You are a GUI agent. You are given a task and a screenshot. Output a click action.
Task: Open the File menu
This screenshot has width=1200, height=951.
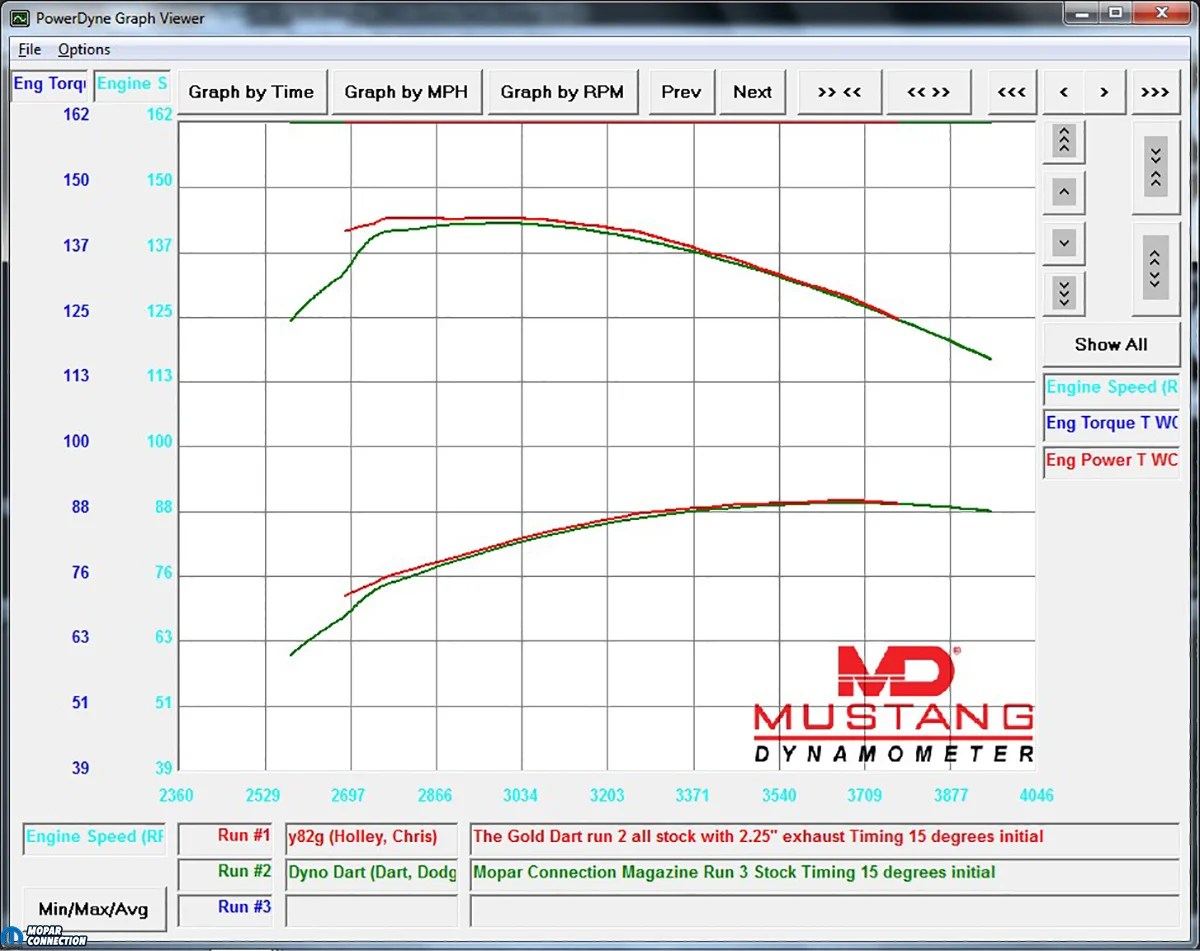pos(29,49)
